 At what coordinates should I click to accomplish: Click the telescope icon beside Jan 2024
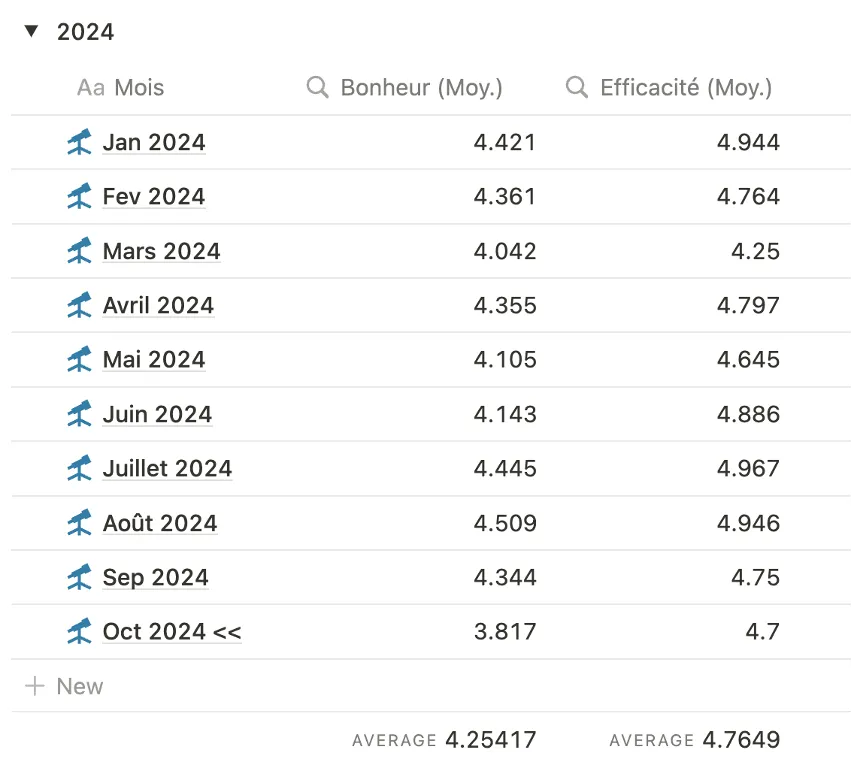(x=79, y=142)
